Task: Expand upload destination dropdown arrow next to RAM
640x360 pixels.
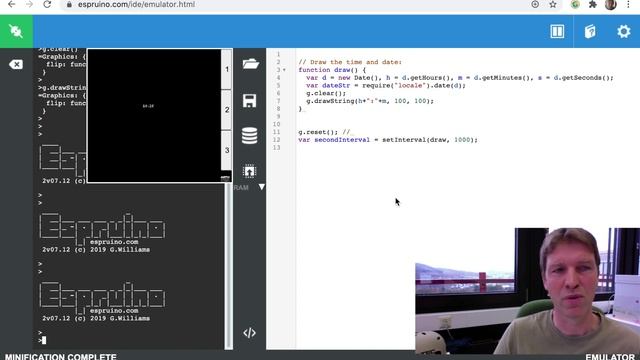Action: click(262, 187)
